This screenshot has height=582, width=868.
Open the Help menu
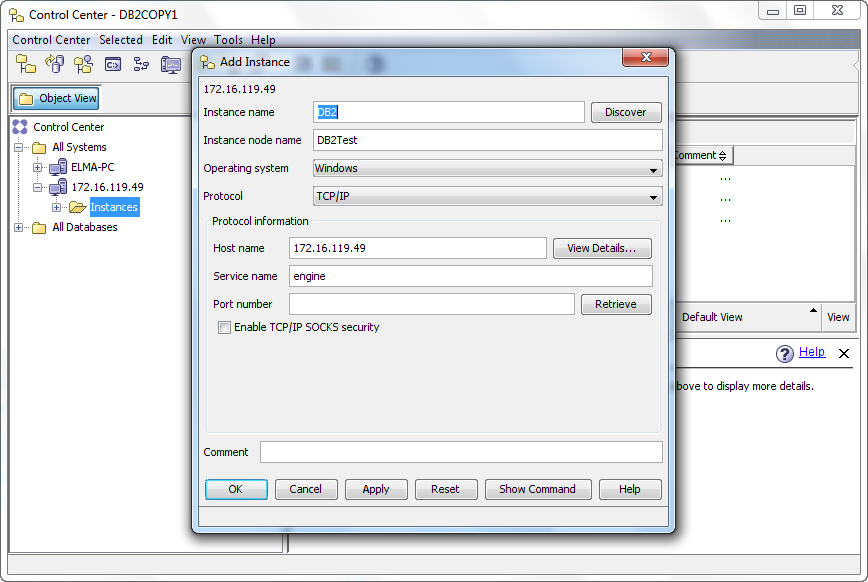[x=263, y=40]
